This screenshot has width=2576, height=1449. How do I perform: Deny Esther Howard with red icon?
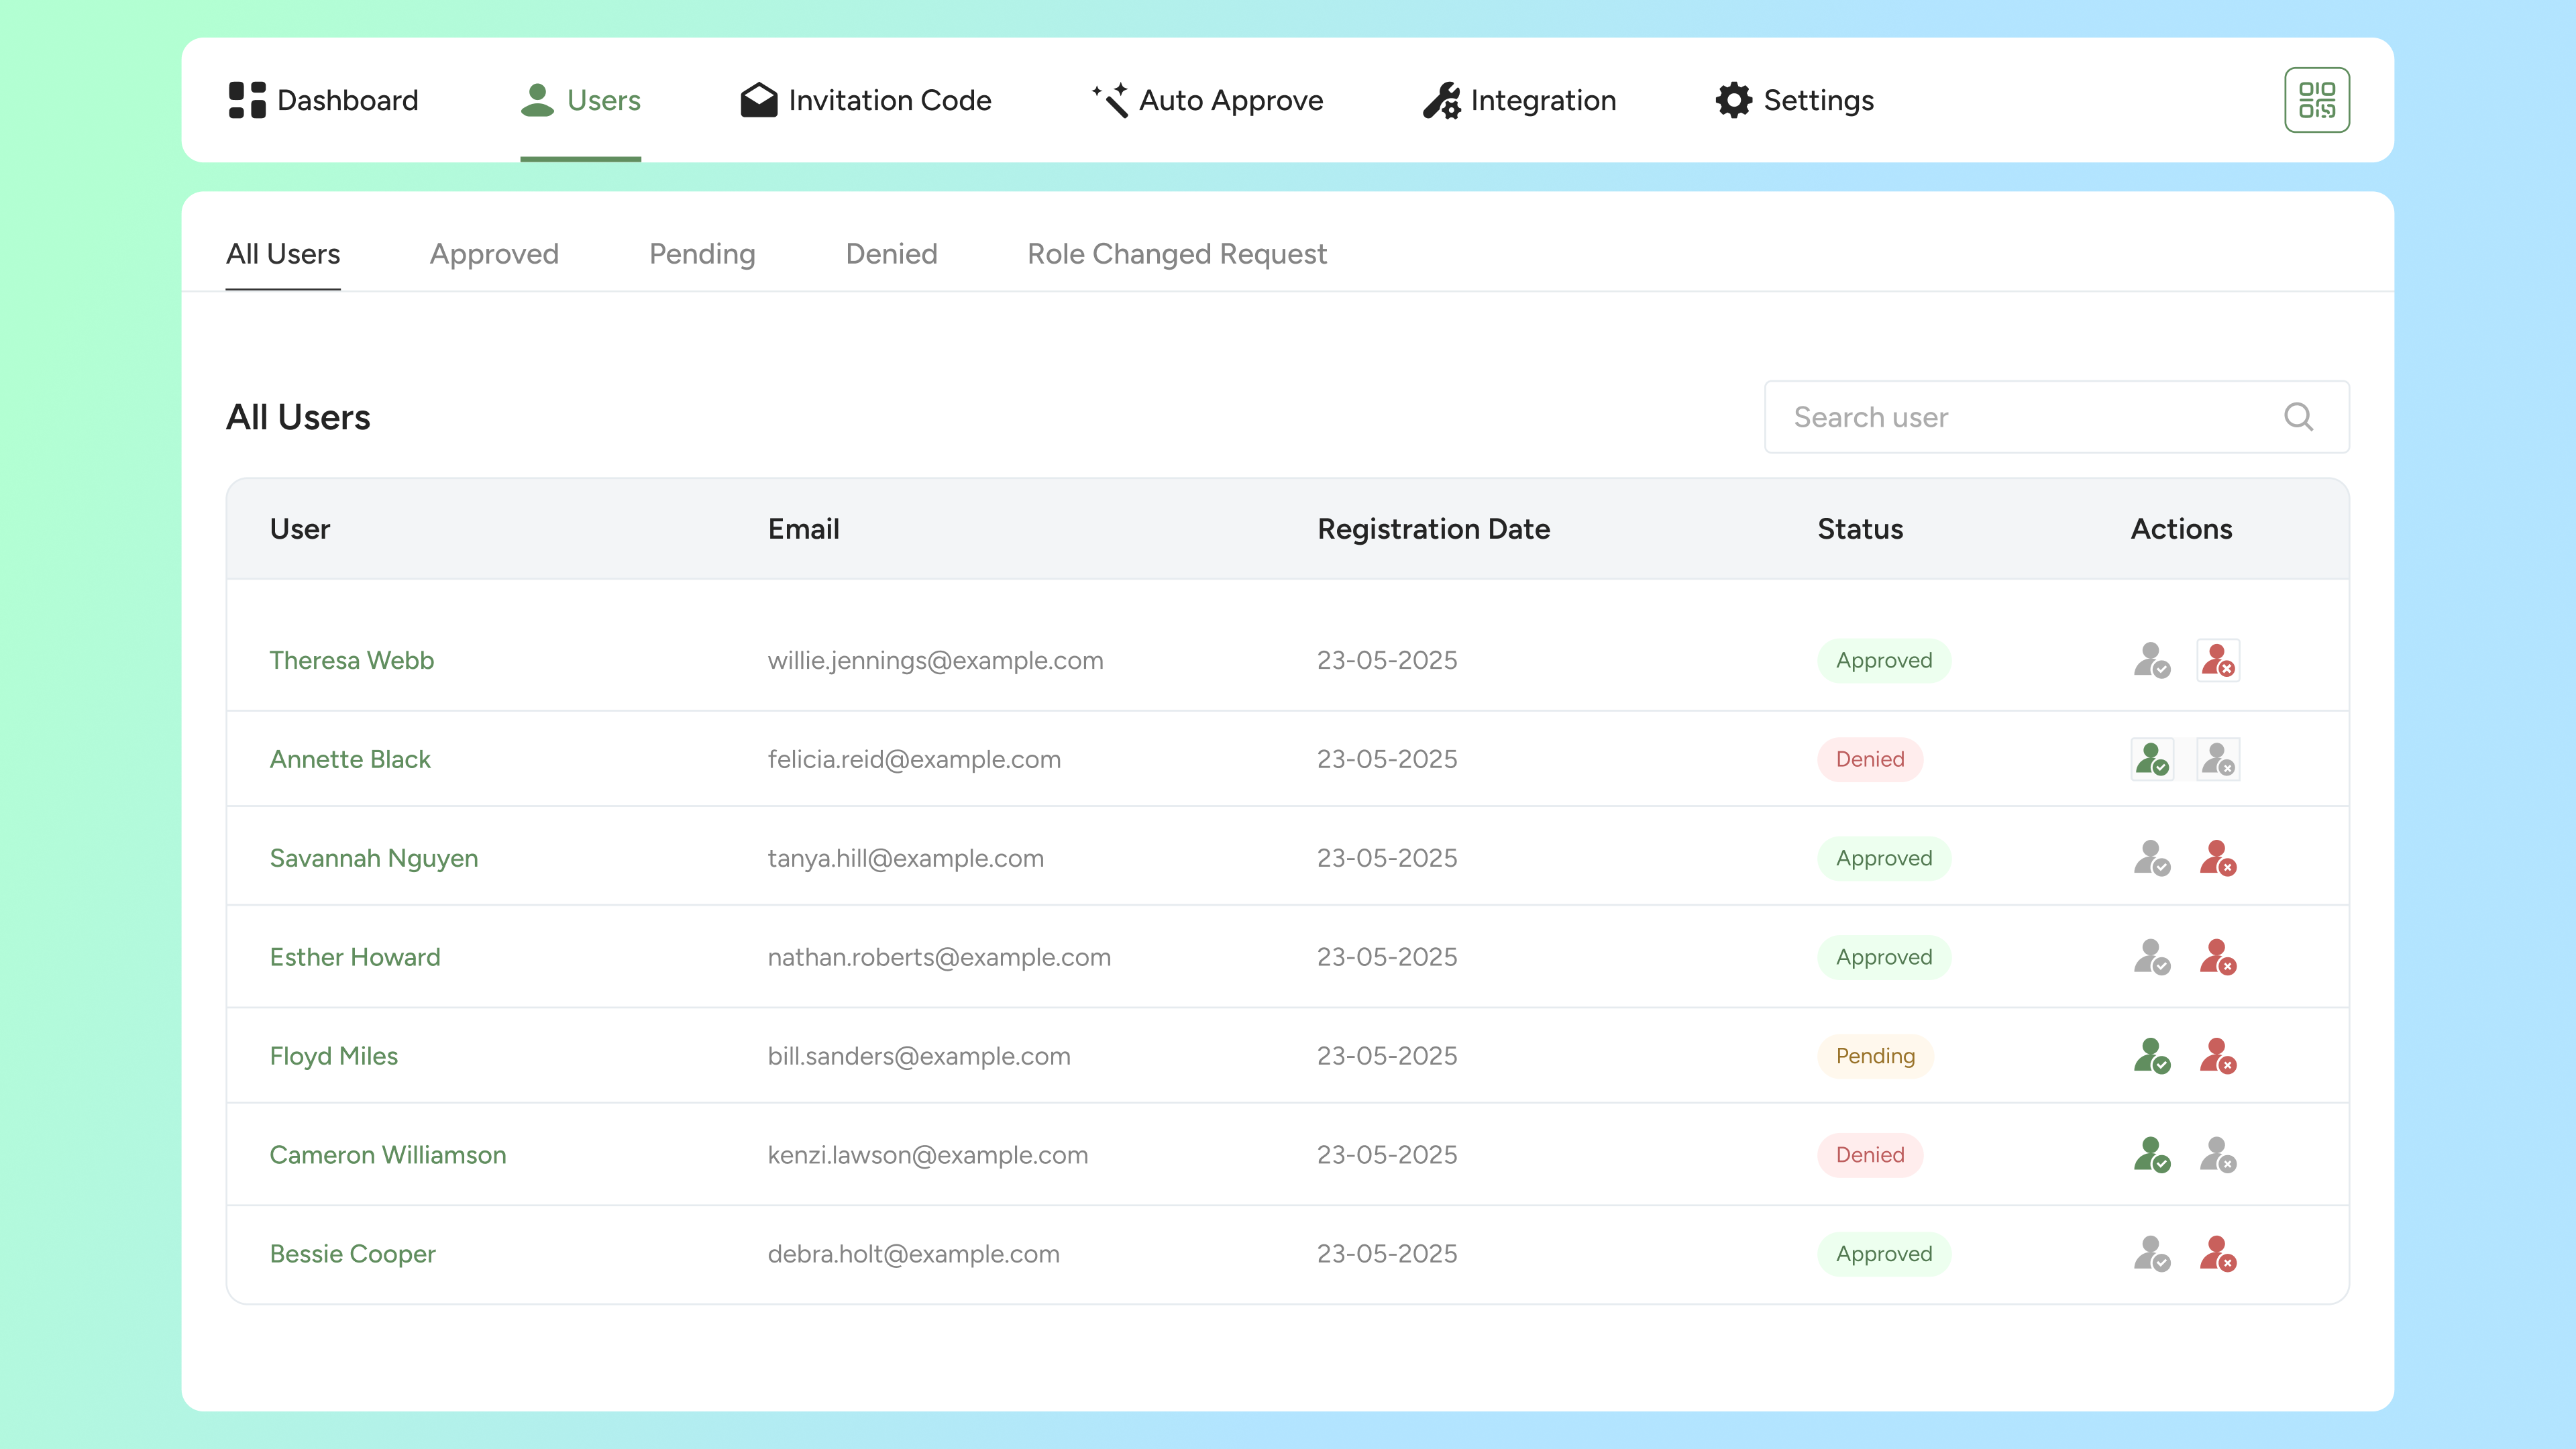(2217, 957)
